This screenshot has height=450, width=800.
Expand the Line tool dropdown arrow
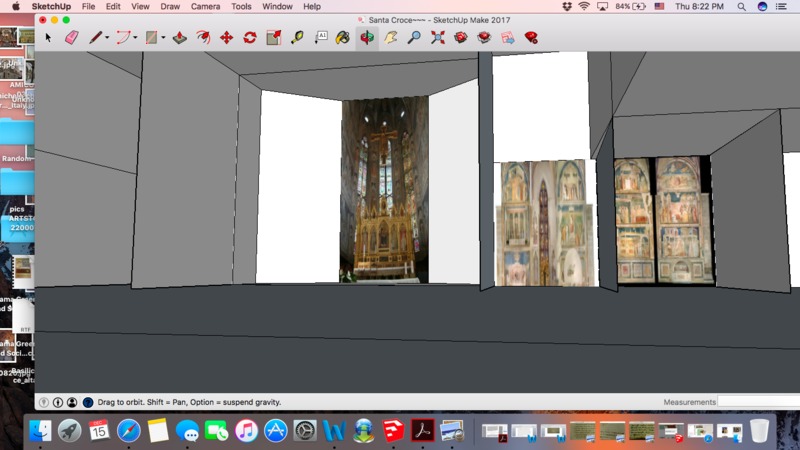(107, 37)
